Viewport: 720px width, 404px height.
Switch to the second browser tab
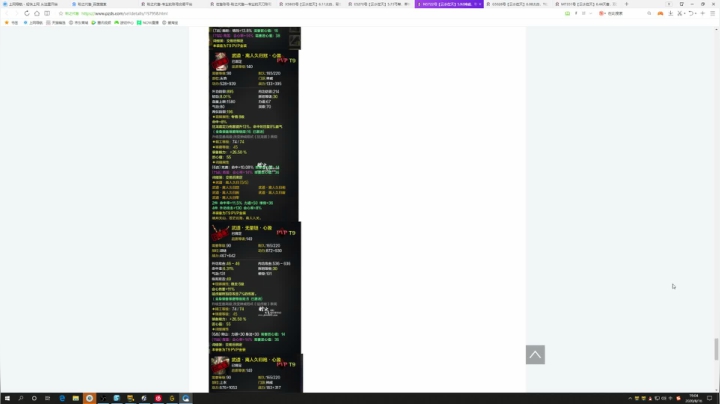[103, 4]
